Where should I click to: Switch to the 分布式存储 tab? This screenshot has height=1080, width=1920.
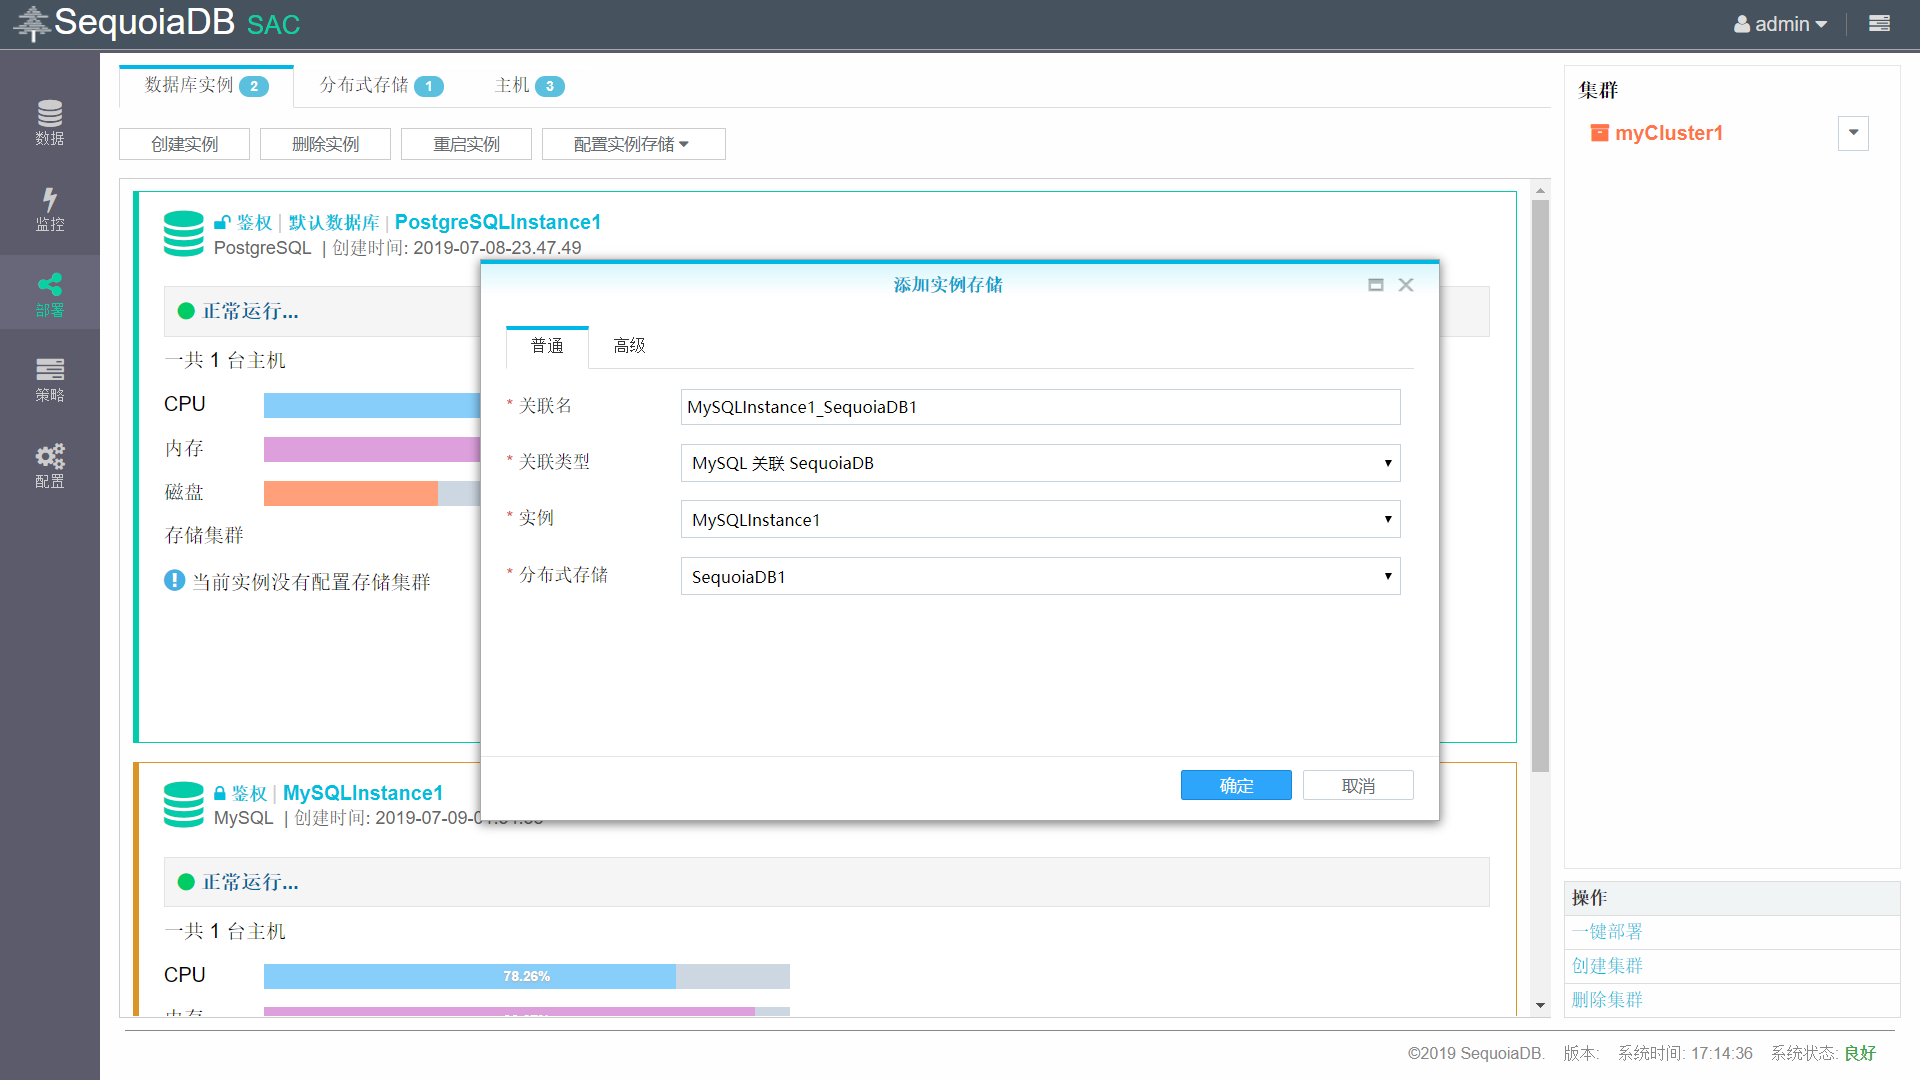(x=381, y=86)
